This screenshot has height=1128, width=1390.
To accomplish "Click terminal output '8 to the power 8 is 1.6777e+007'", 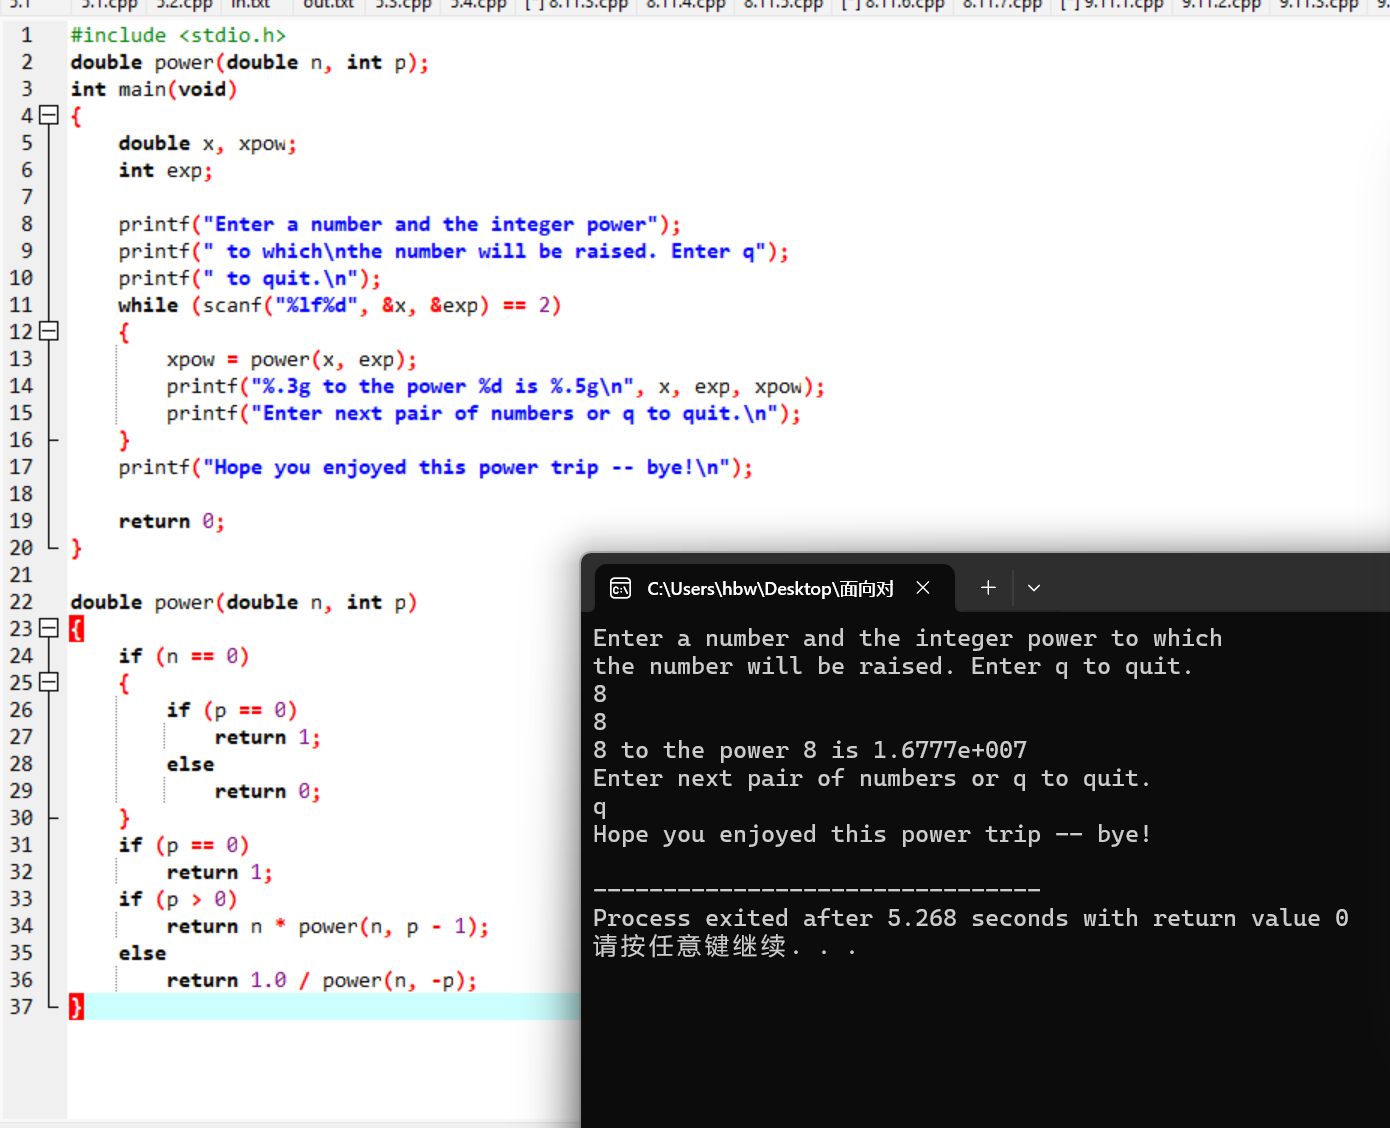I will pyautogui.click(x=809, y=750).
